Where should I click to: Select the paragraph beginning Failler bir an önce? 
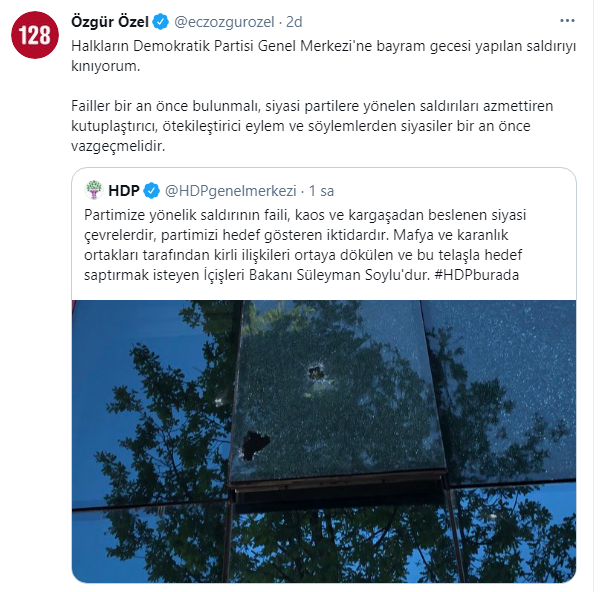point(312,126)
